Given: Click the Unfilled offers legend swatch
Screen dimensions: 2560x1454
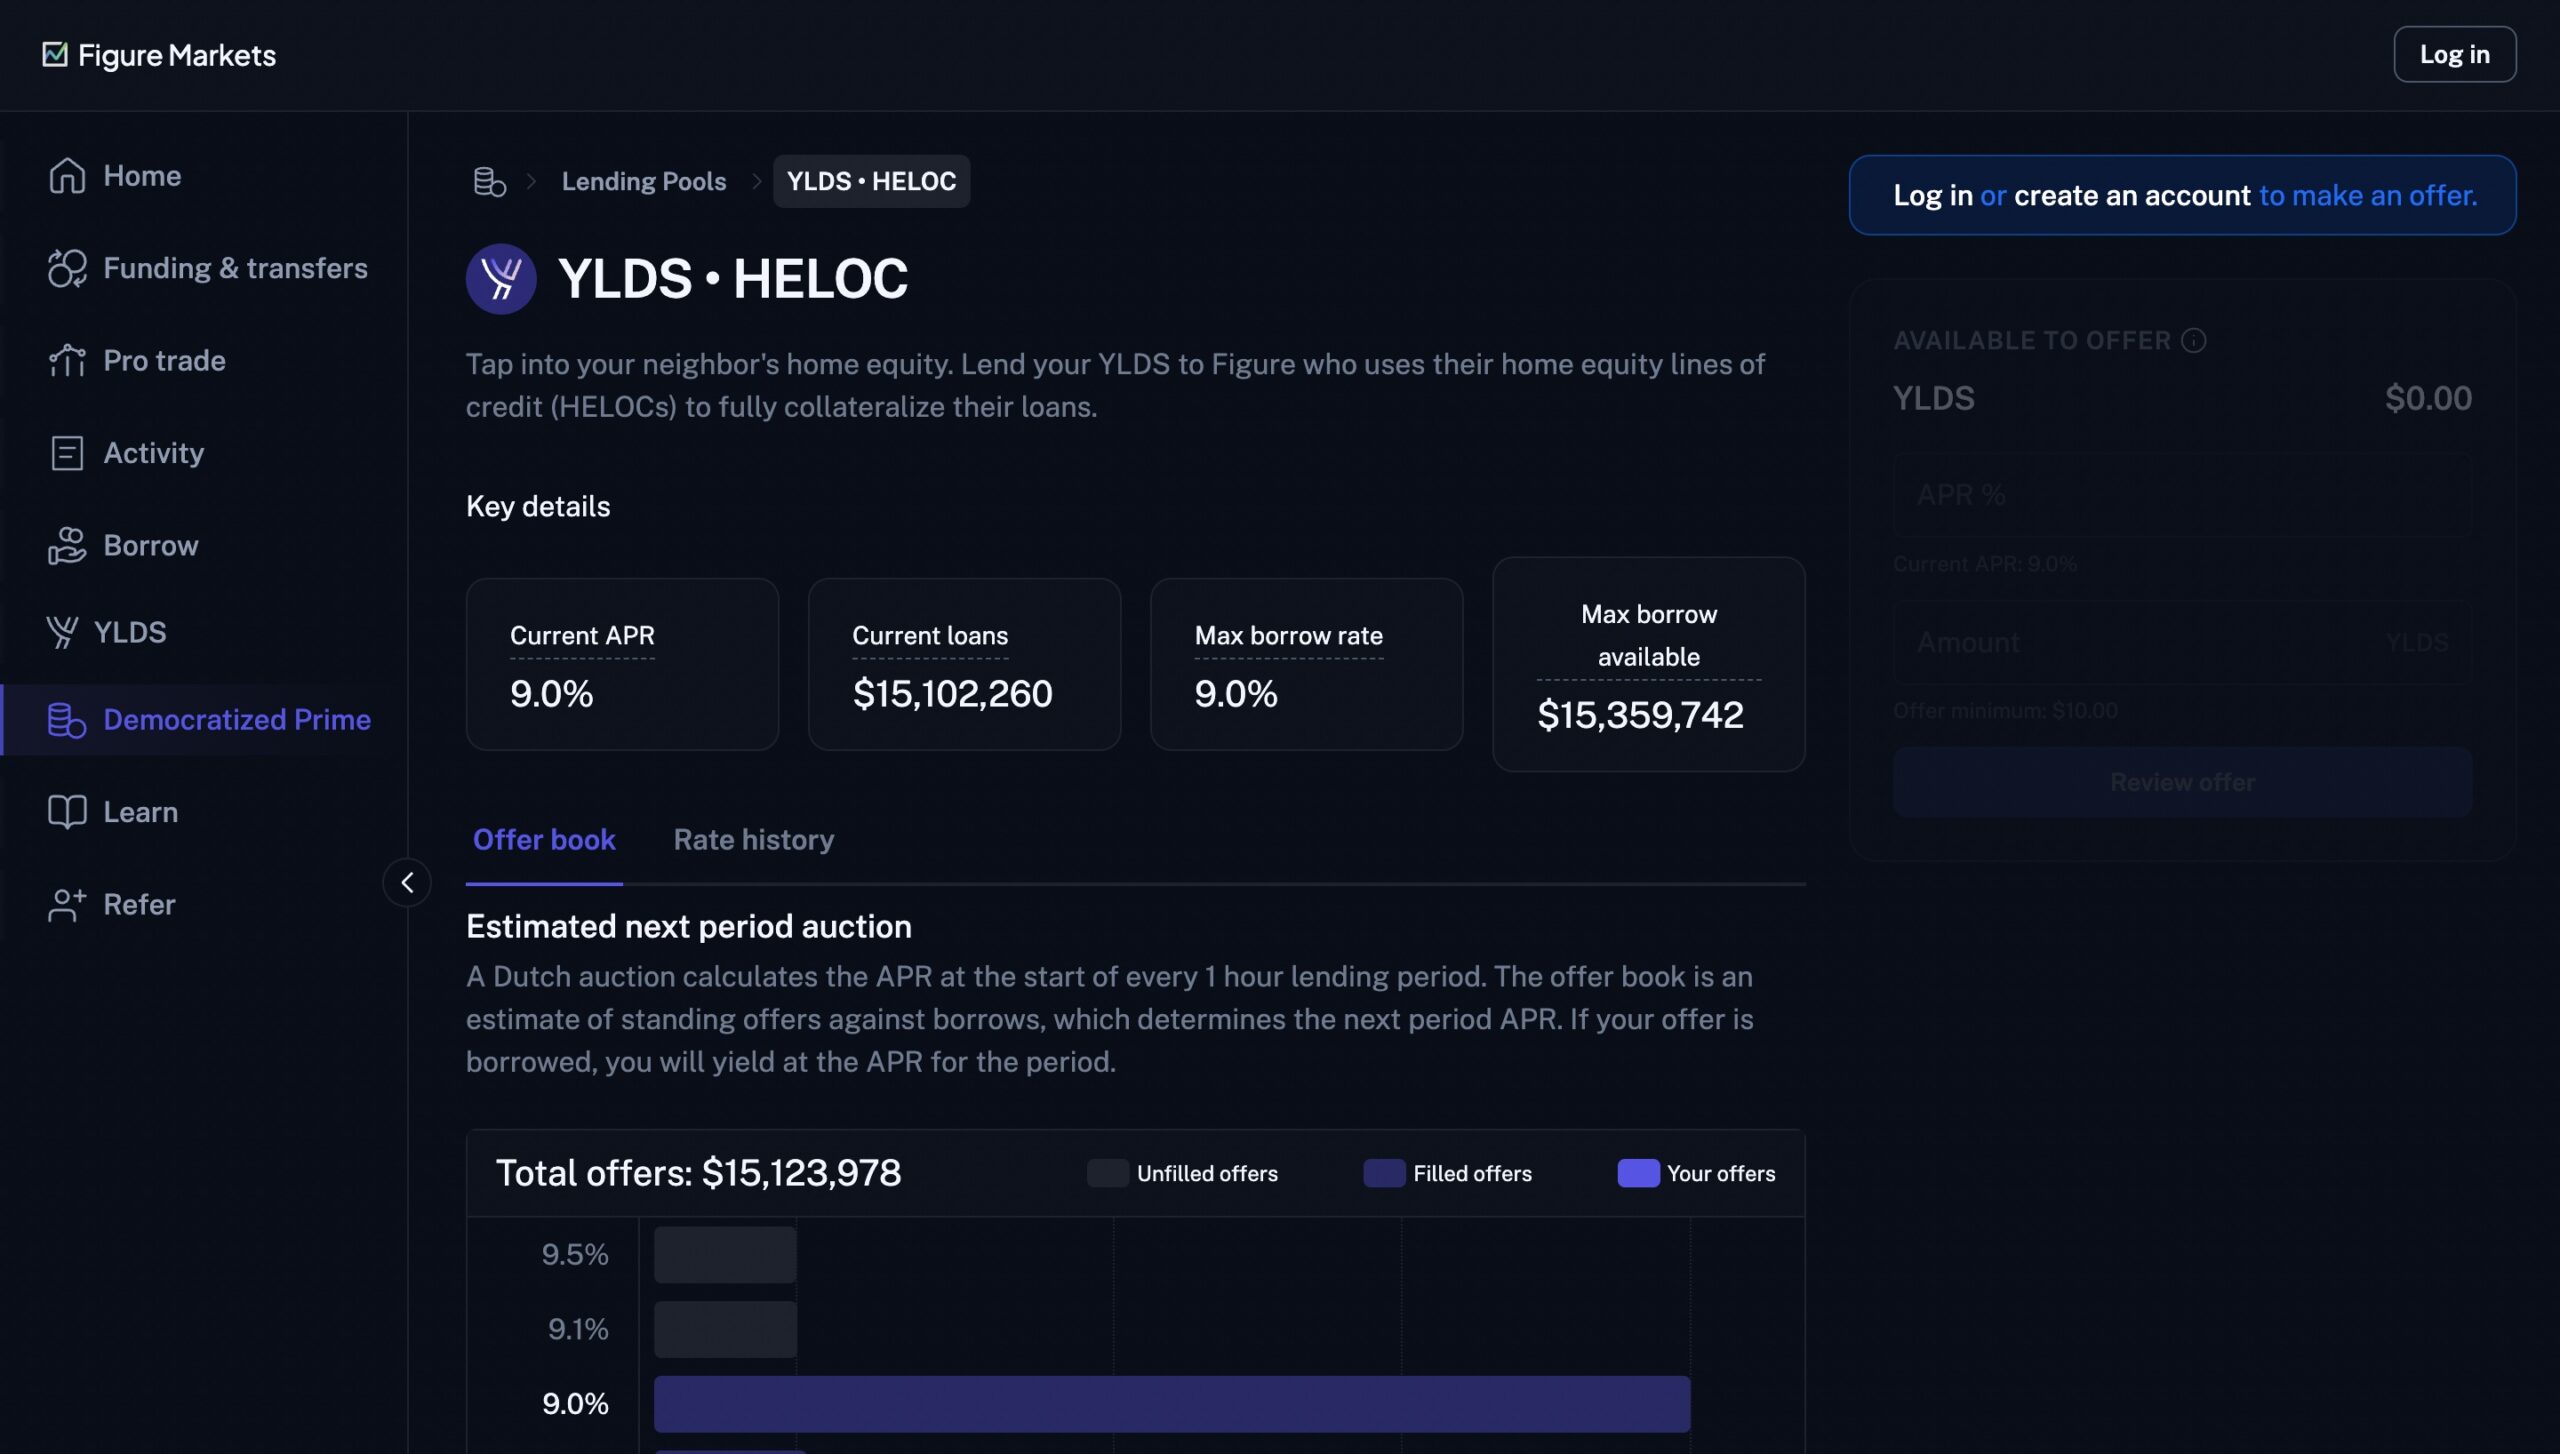Looking at the screenshot, I should coord(1108,1173).
